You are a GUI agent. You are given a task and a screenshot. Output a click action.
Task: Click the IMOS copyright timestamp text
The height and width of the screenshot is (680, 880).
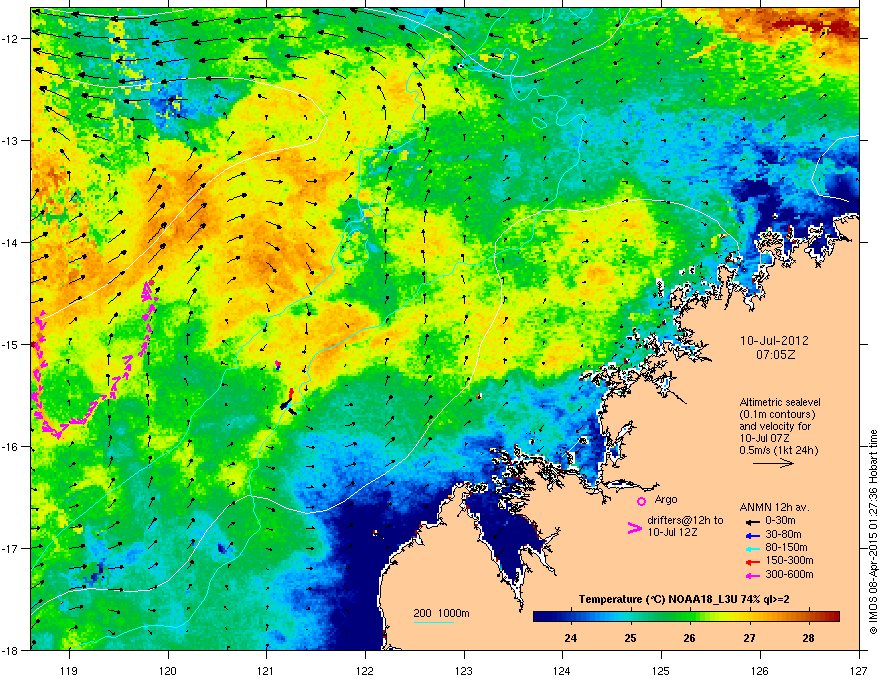pos(873,532)
